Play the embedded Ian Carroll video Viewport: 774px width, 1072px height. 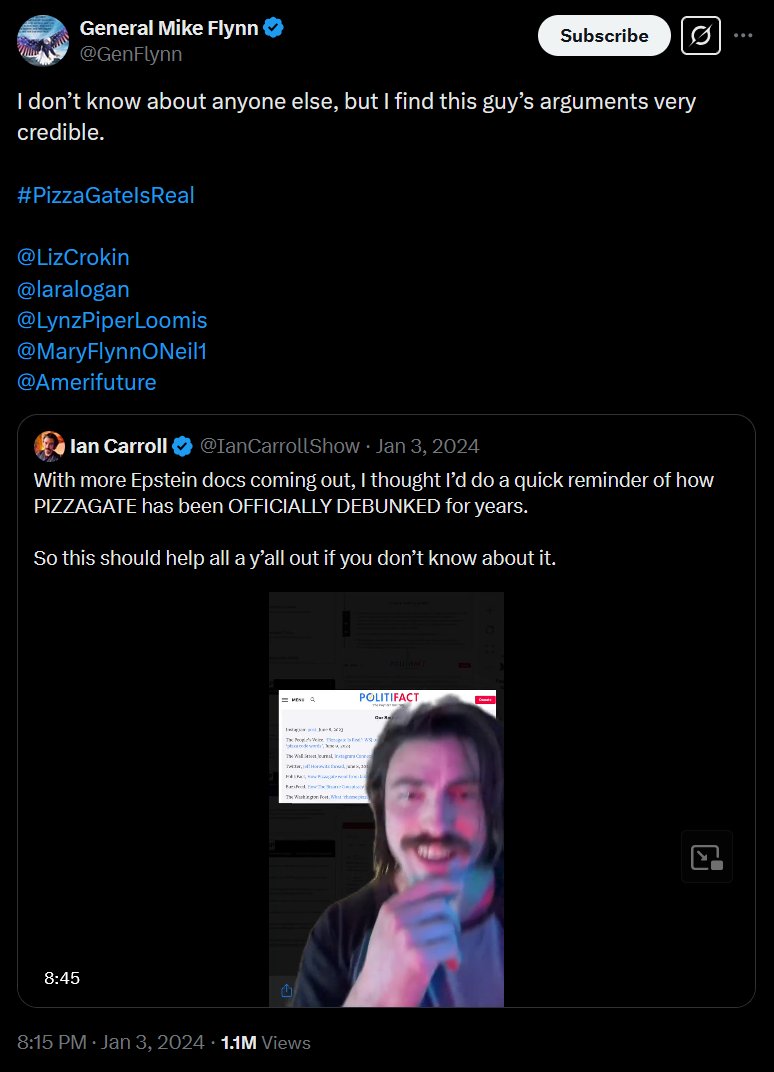pos(386,799)
